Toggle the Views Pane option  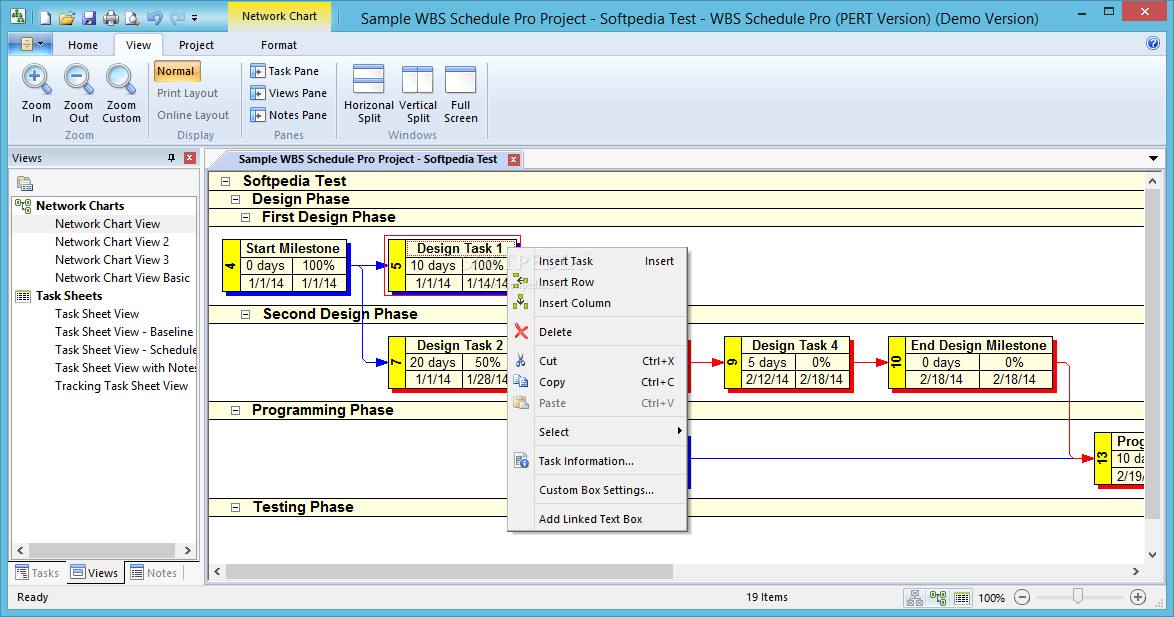point(288,93)
